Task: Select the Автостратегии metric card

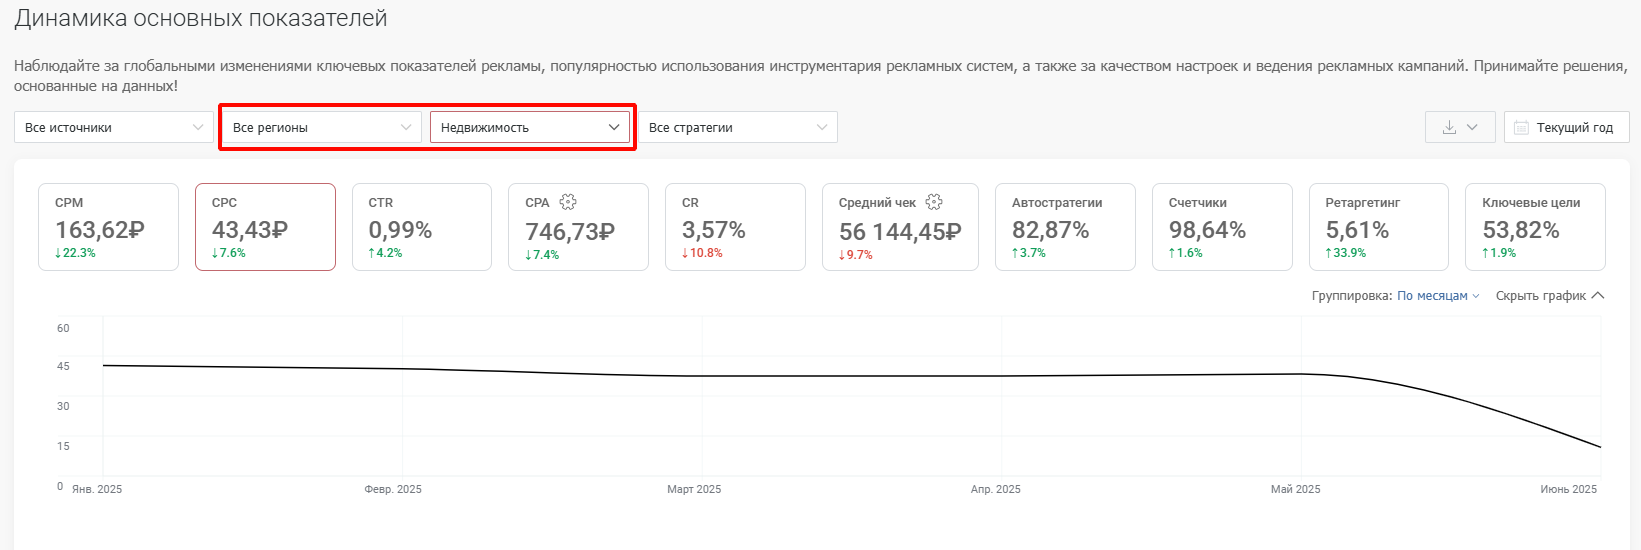Action: click(1065, 227)
